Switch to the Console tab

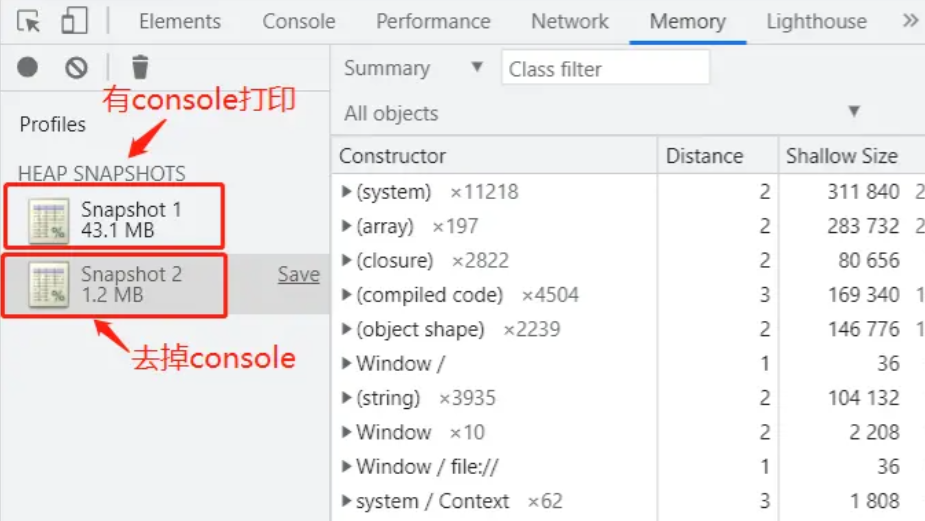[x=299, y=21]
